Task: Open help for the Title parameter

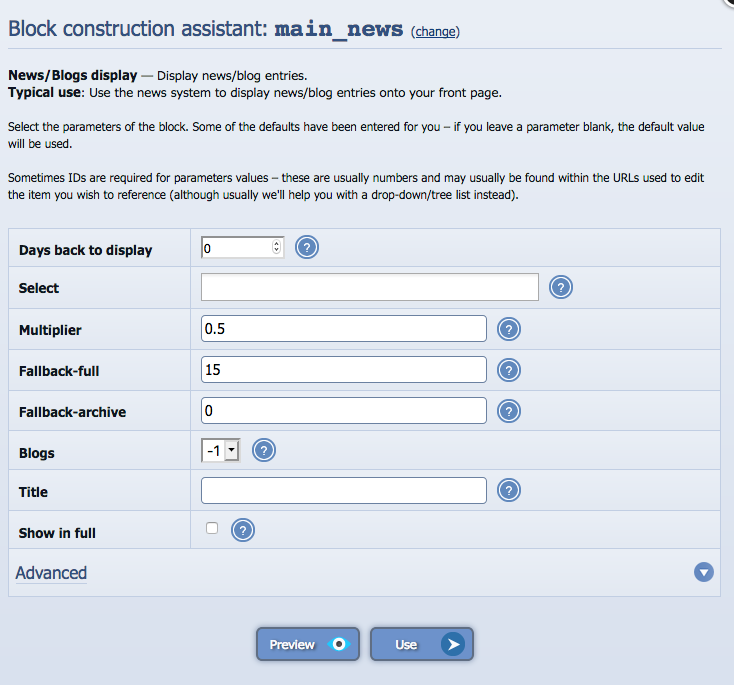Action: (x=509, y=490)
